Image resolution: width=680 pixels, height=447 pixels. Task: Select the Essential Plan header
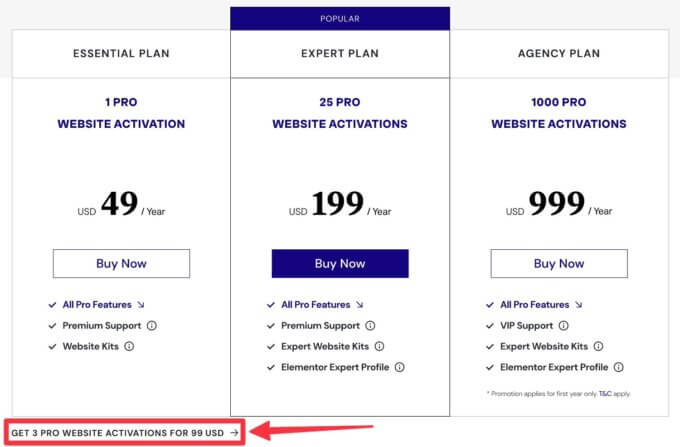click(121, 53)
